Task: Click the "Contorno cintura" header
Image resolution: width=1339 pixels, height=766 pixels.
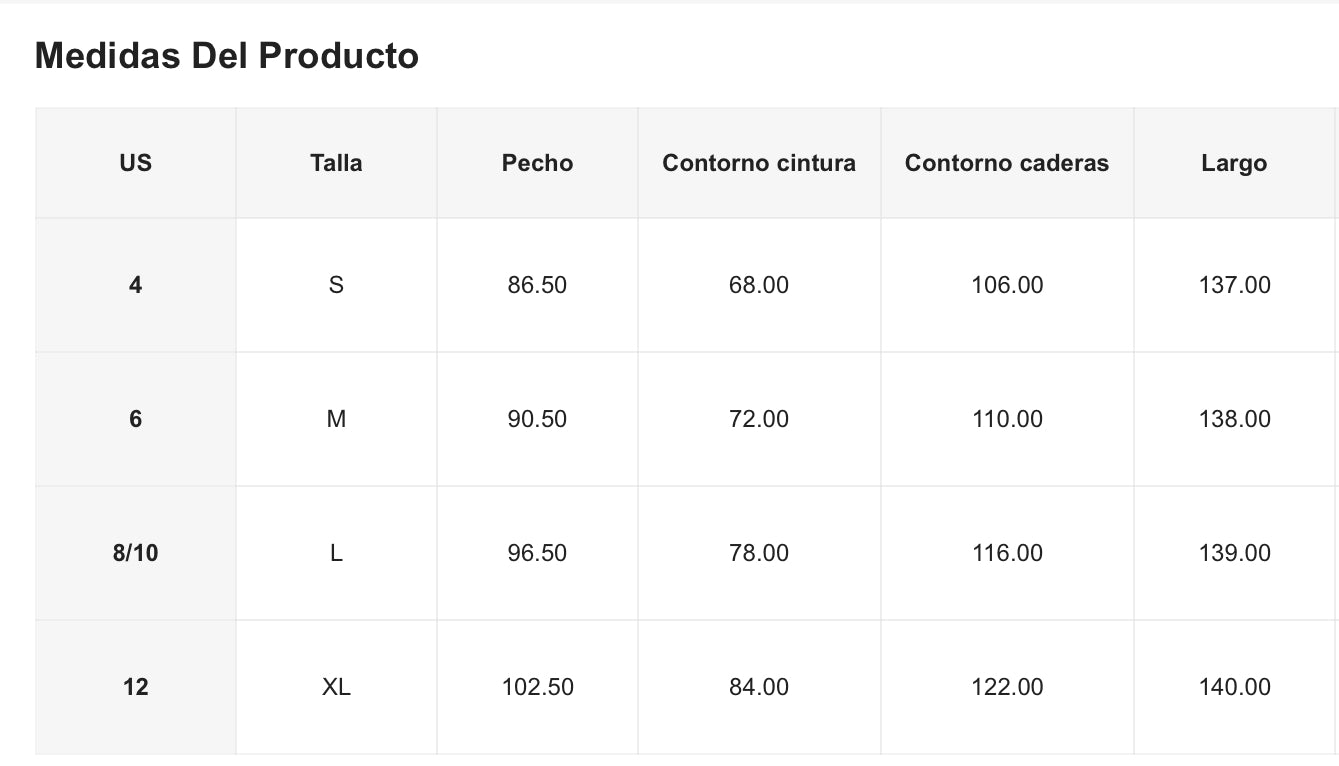Action: point(759,163)
